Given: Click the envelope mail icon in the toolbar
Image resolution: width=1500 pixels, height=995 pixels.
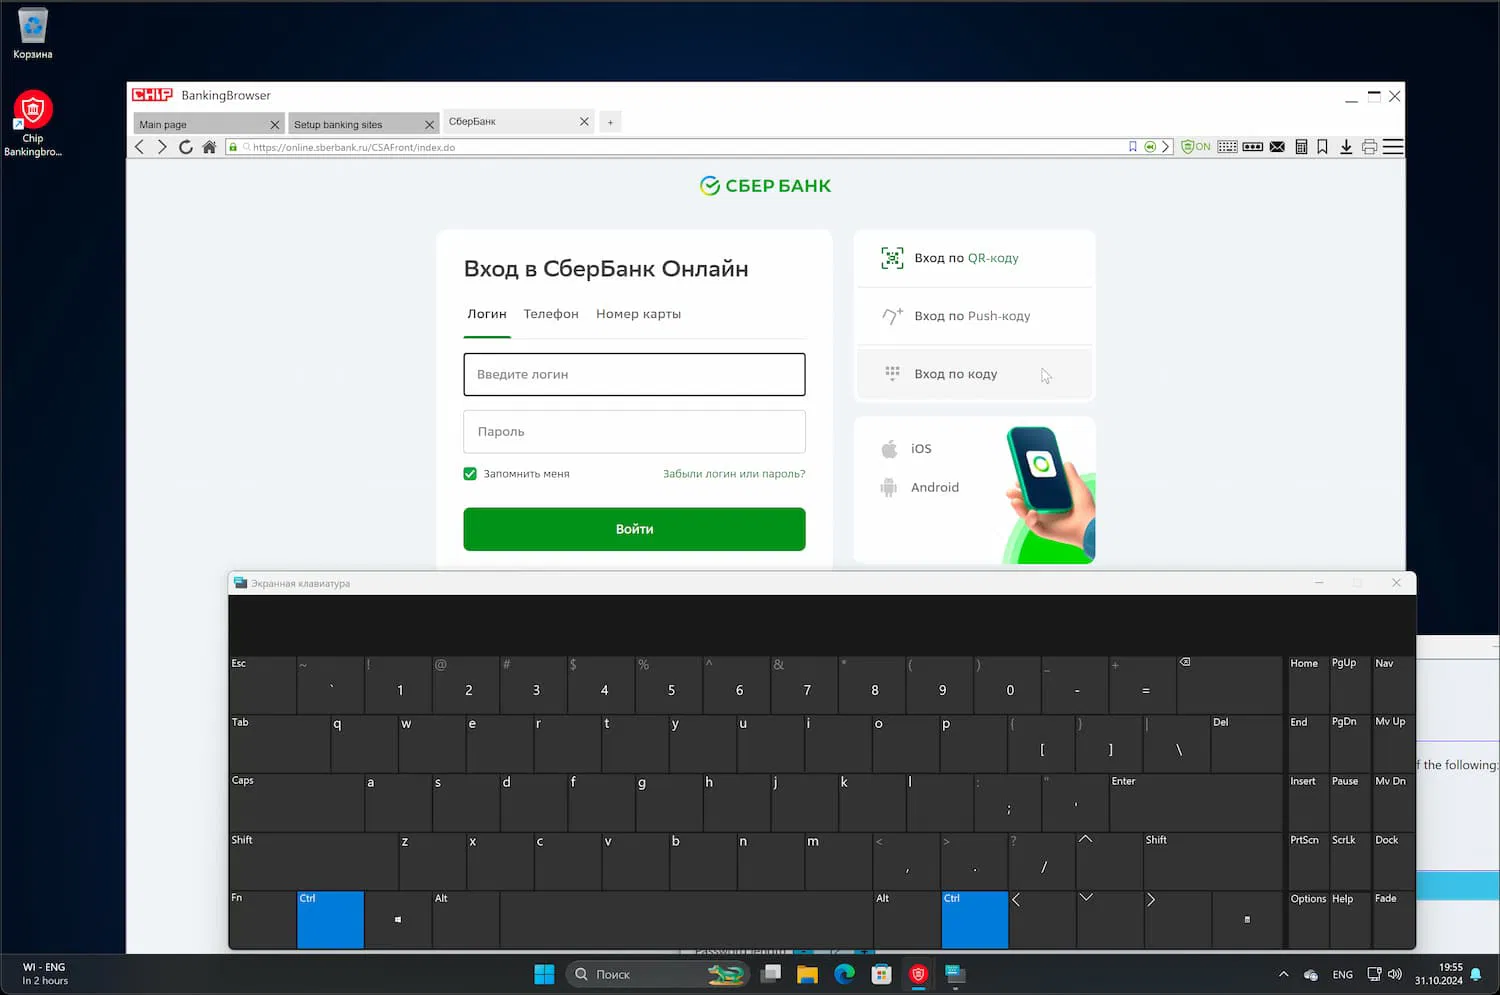Looking at the screenshot, I should [x=1277, y=147].
